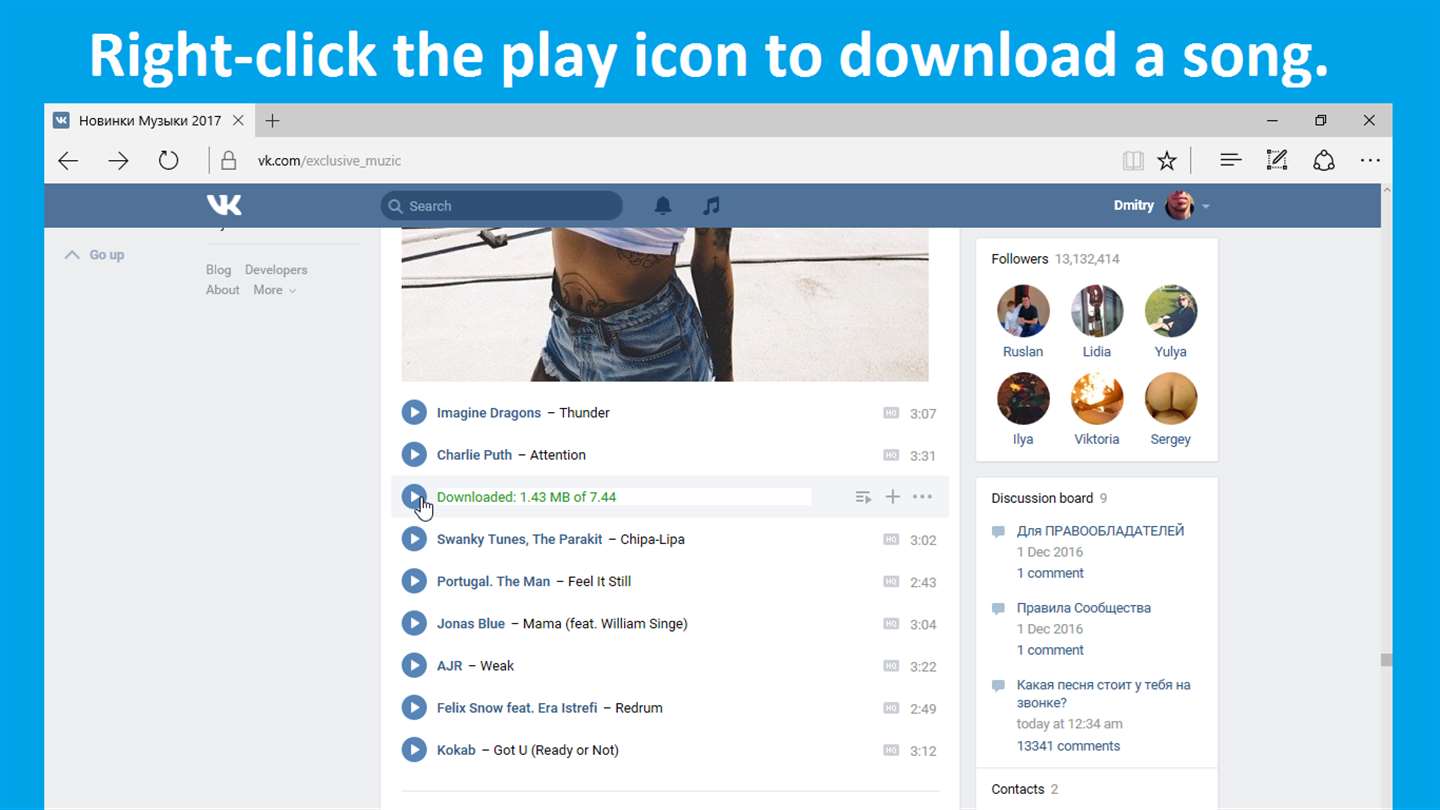This screenshot has width=1440, height=810.
Task: Refresh the browser page
Action: (x=168, y=160)
